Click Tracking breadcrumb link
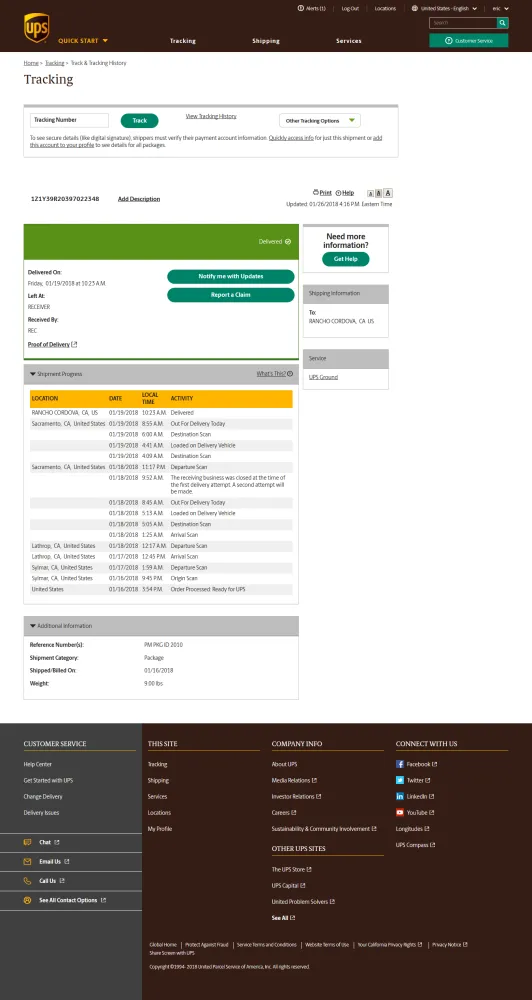Screen dimensions: 532x1000 [x=54, y=63]
